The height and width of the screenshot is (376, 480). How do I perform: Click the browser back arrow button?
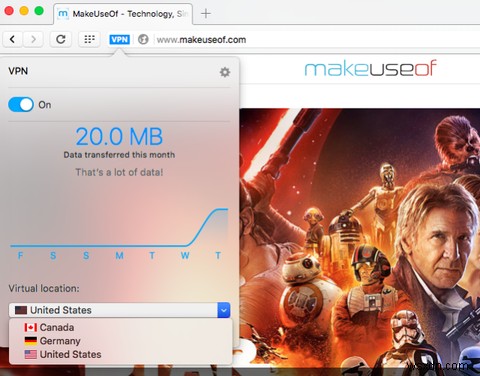coord(13,39)
